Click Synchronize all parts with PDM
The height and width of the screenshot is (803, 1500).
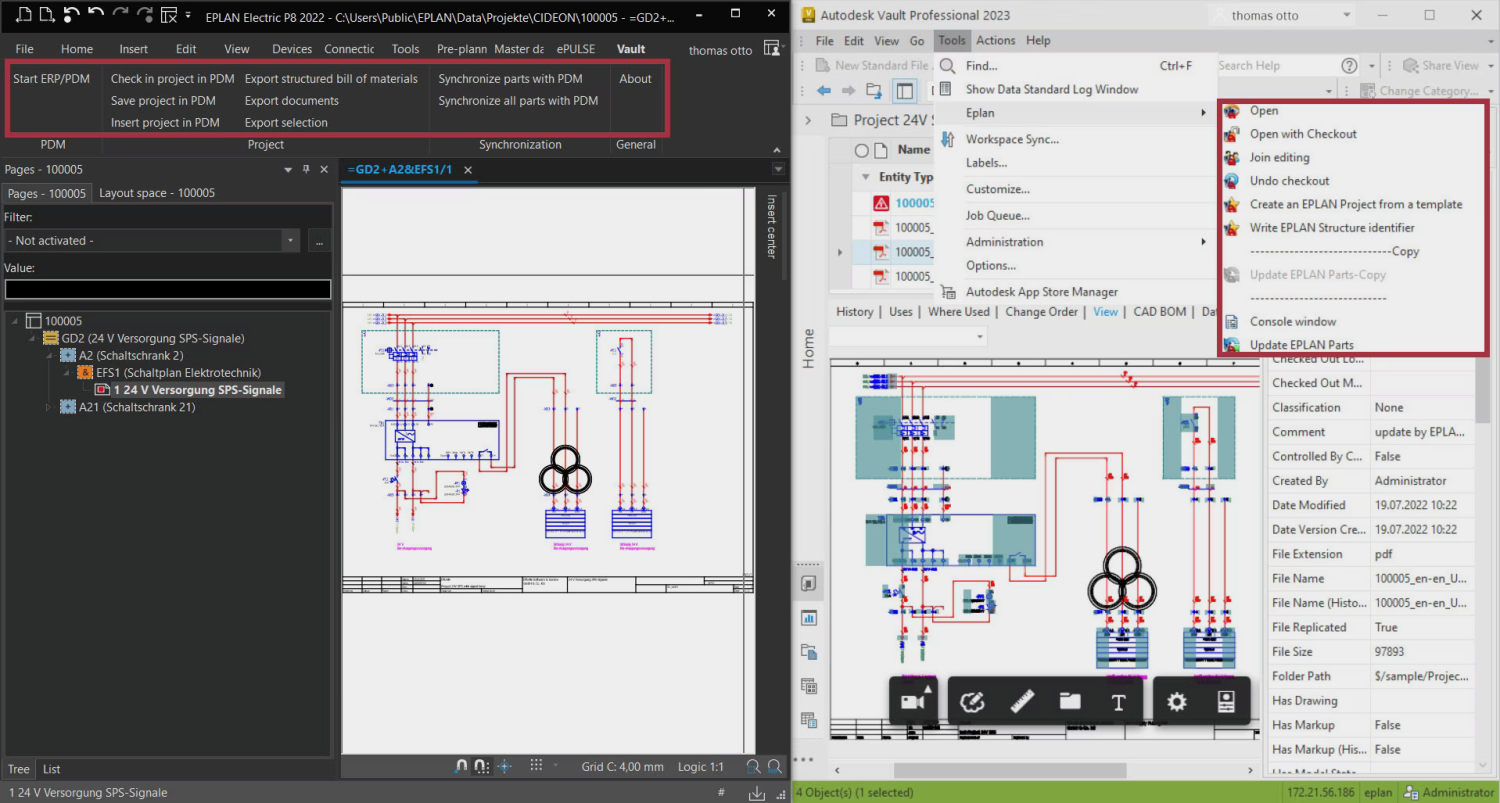(518, 101)
